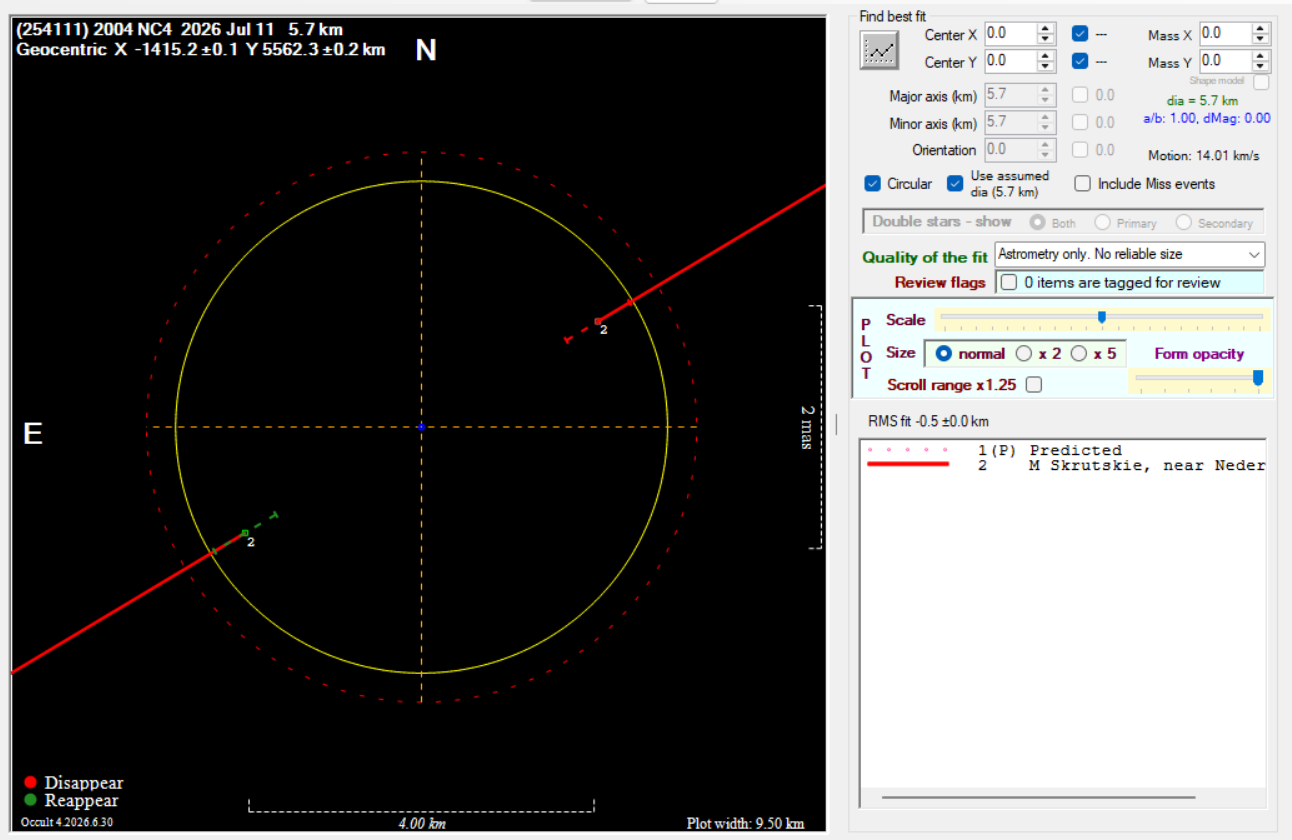1292x840 pixels.
Task: Click the blue center point of the plot
Action: (421, 427)
